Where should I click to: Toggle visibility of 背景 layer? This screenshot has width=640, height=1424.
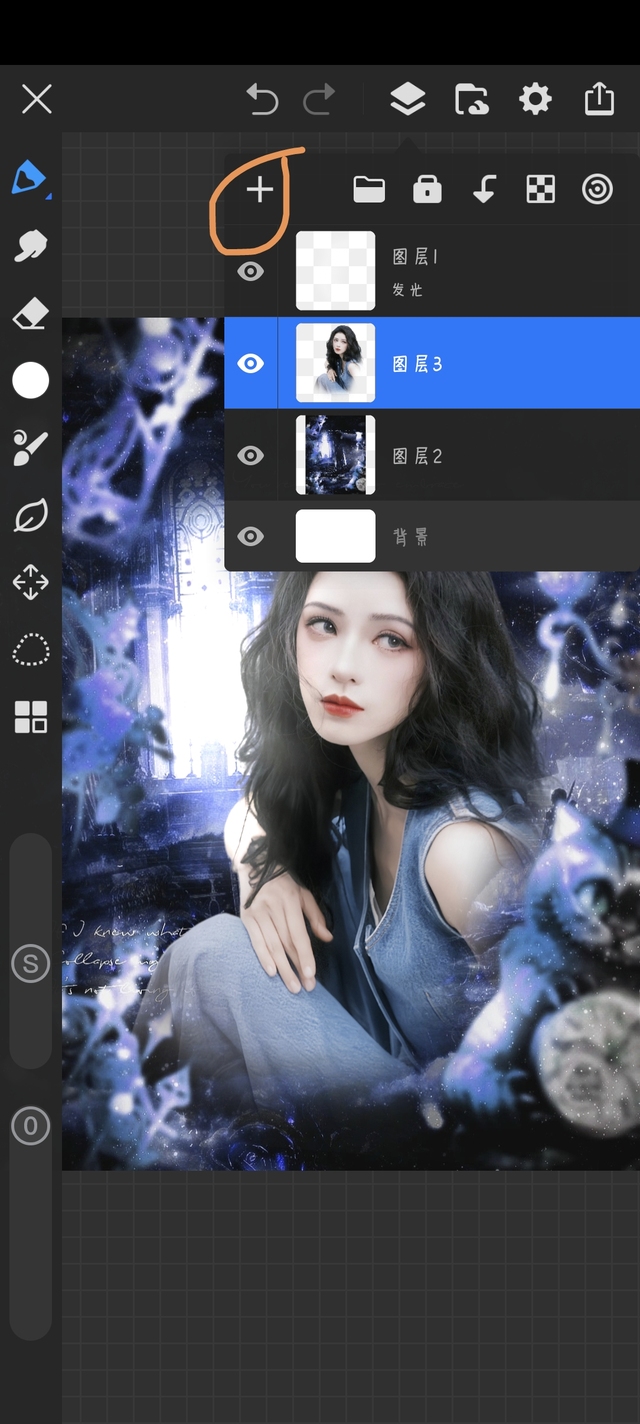[250, 536]
